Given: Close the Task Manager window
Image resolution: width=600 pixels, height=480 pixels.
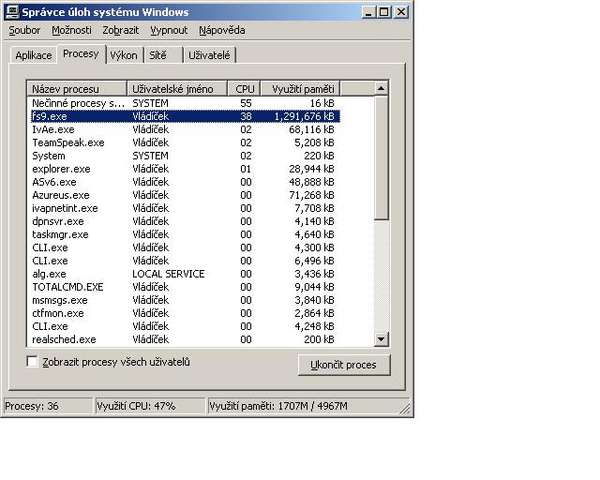Looking at the screenshot, I should [401, 12].
